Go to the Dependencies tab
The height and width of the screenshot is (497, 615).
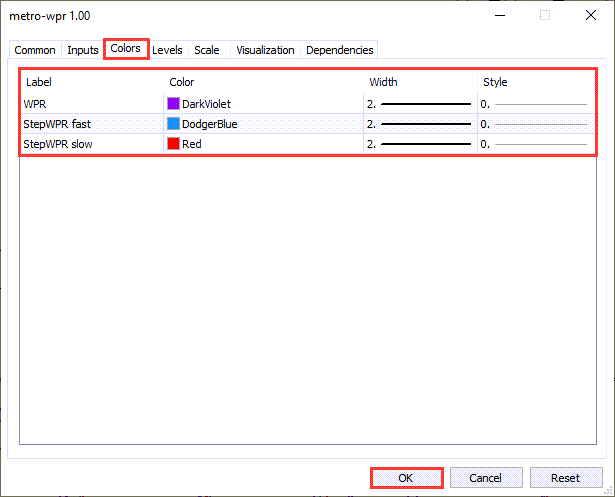339,50
